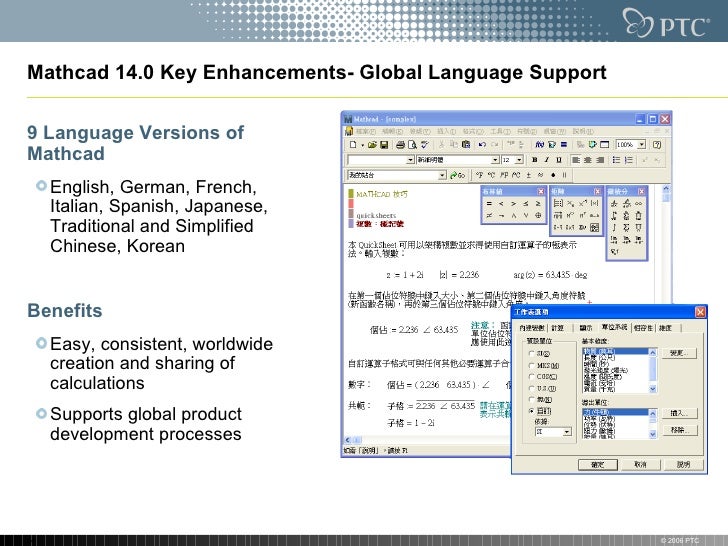The width and height of the screenshot is (728, 546).
Task: Select the CGS radio button
Action: (x=532, y=377)
